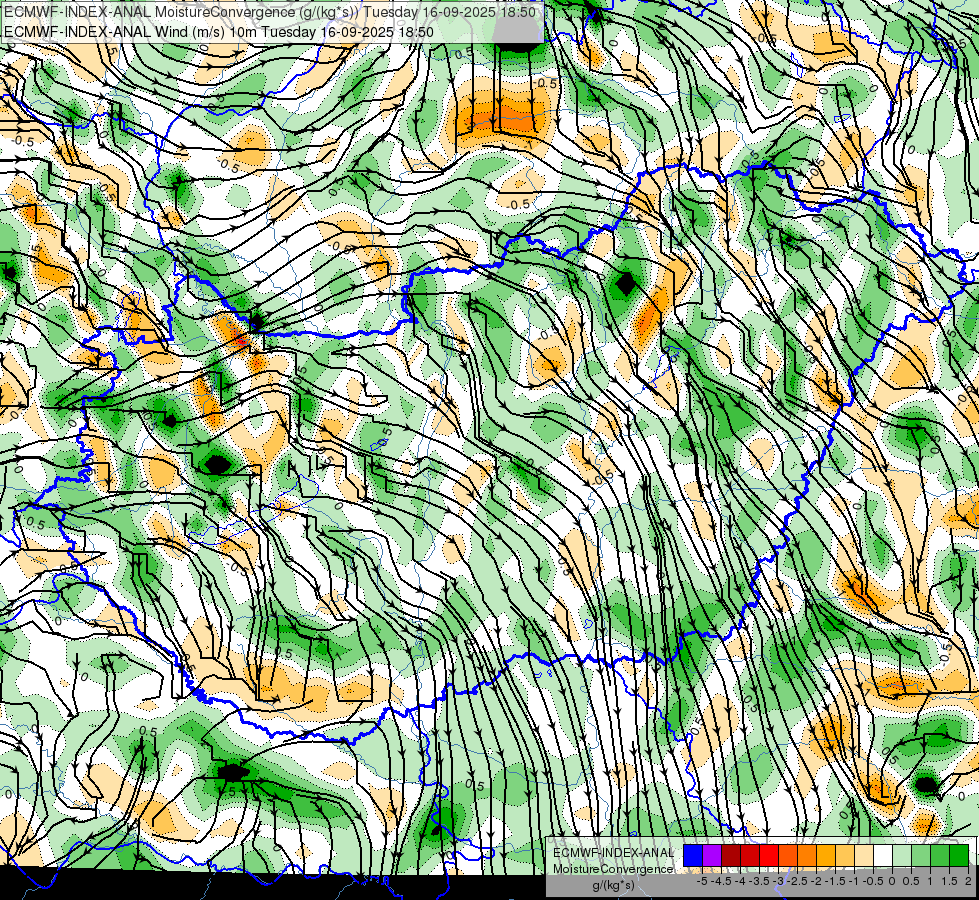979x900 pixels.
Task: Click the Wind (m/s) 10m title line
Action: 219,31
